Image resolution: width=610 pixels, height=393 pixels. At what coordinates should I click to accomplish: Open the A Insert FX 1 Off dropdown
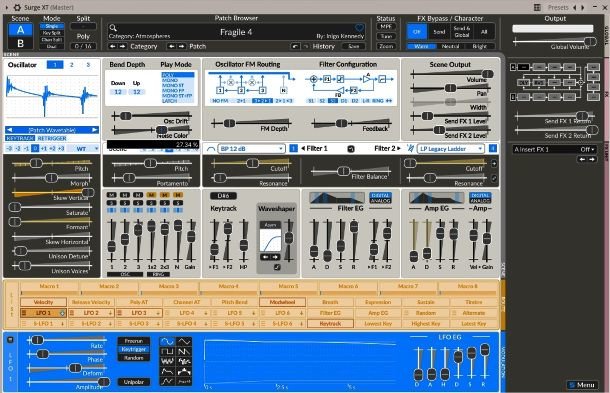click(x=554, y=149)
